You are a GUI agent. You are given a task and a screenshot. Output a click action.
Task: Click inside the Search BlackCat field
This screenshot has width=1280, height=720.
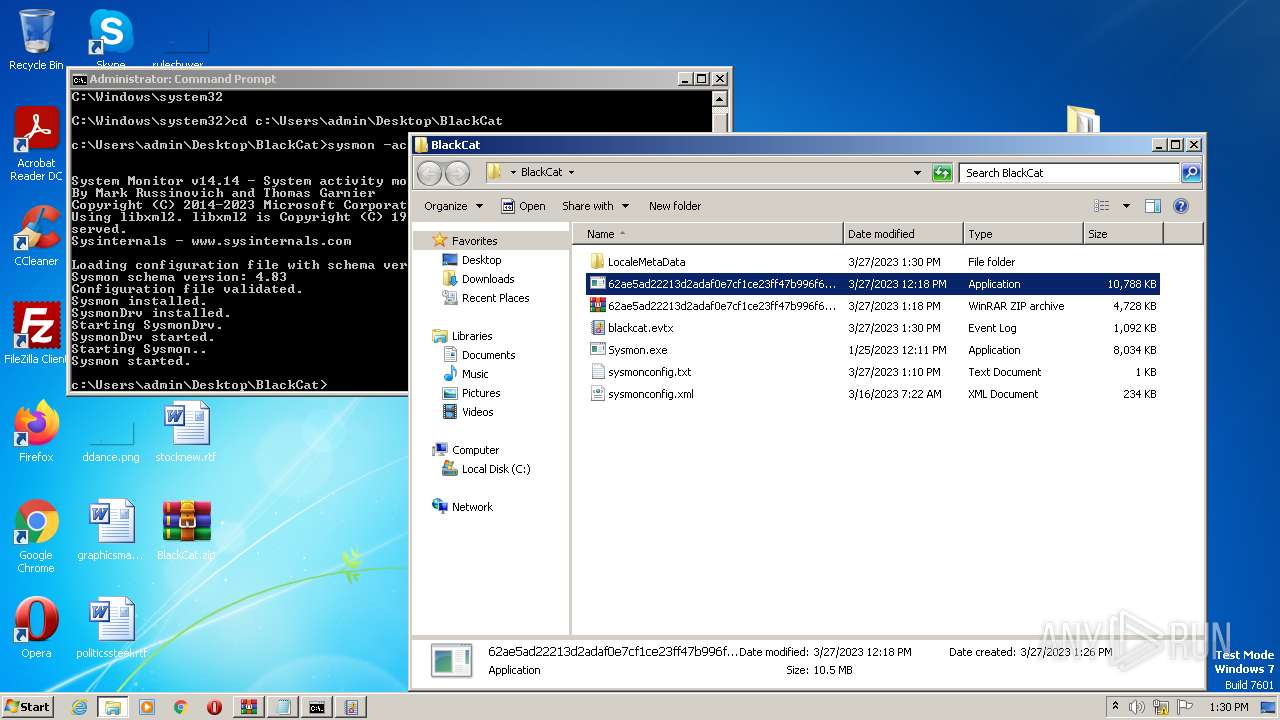point(1069,172)
